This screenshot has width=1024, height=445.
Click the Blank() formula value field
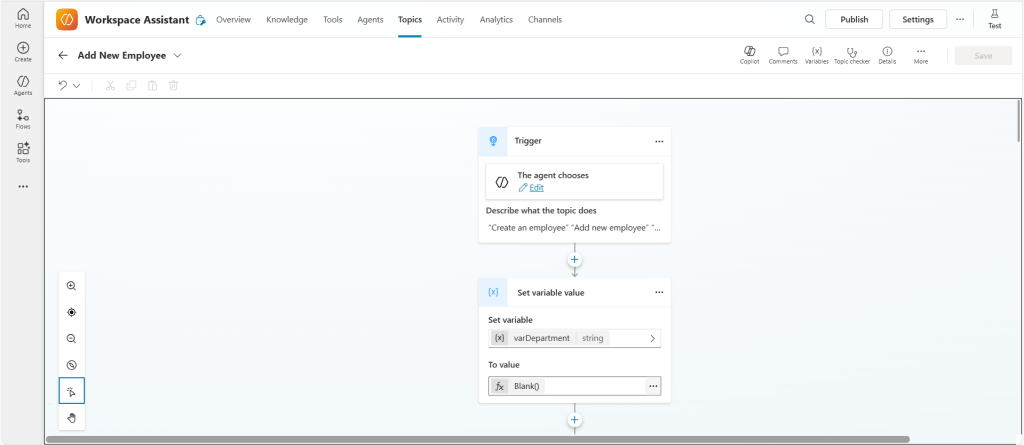[x=570, y=386]
